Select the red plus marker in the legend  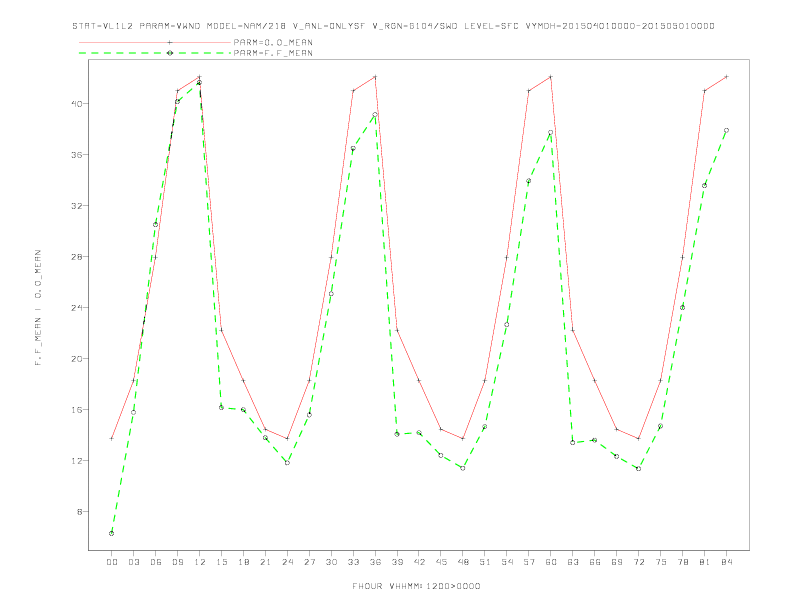[170, 42]
